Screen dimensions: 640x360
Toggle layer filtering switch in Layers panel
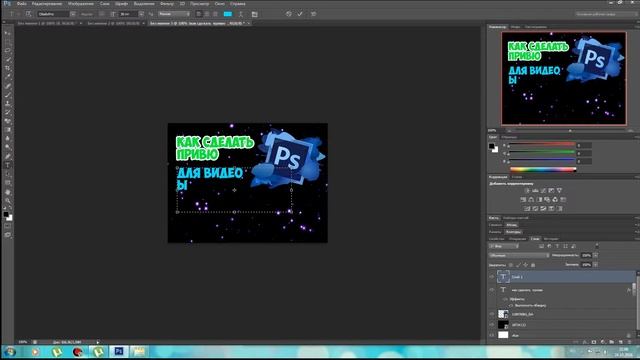[x=597, y=246]
